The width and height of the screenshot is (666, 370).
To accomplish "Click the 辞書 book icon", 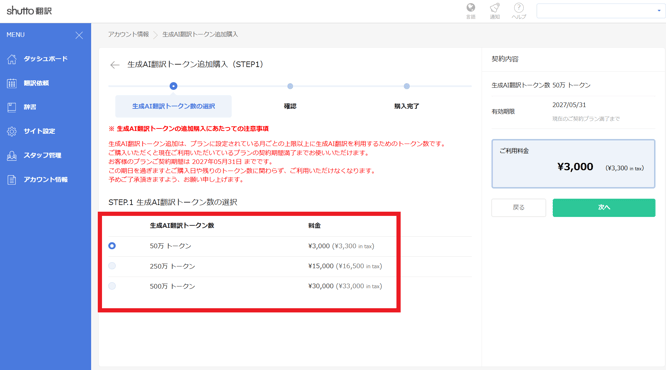I will [12, 107].
